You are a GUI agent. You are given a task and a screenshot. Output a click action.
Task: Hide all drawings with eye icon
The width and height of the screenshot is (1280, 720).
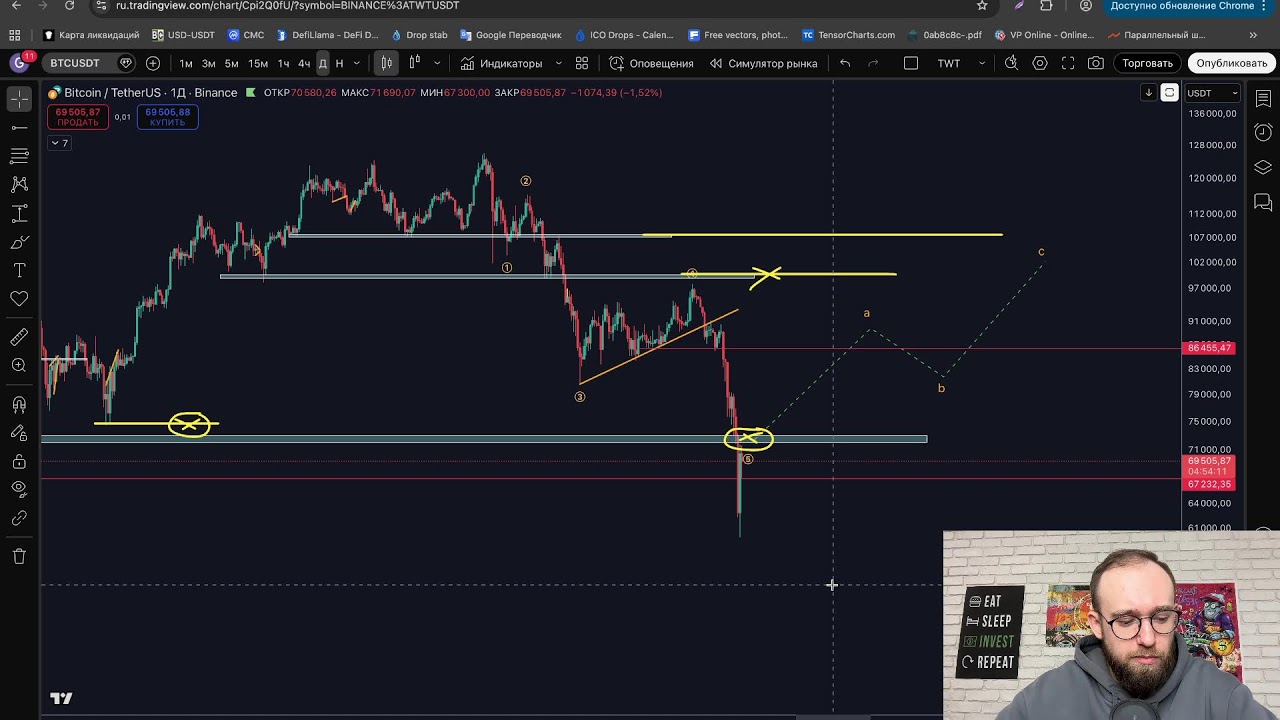pyautogui.click(x=19, y=490)
